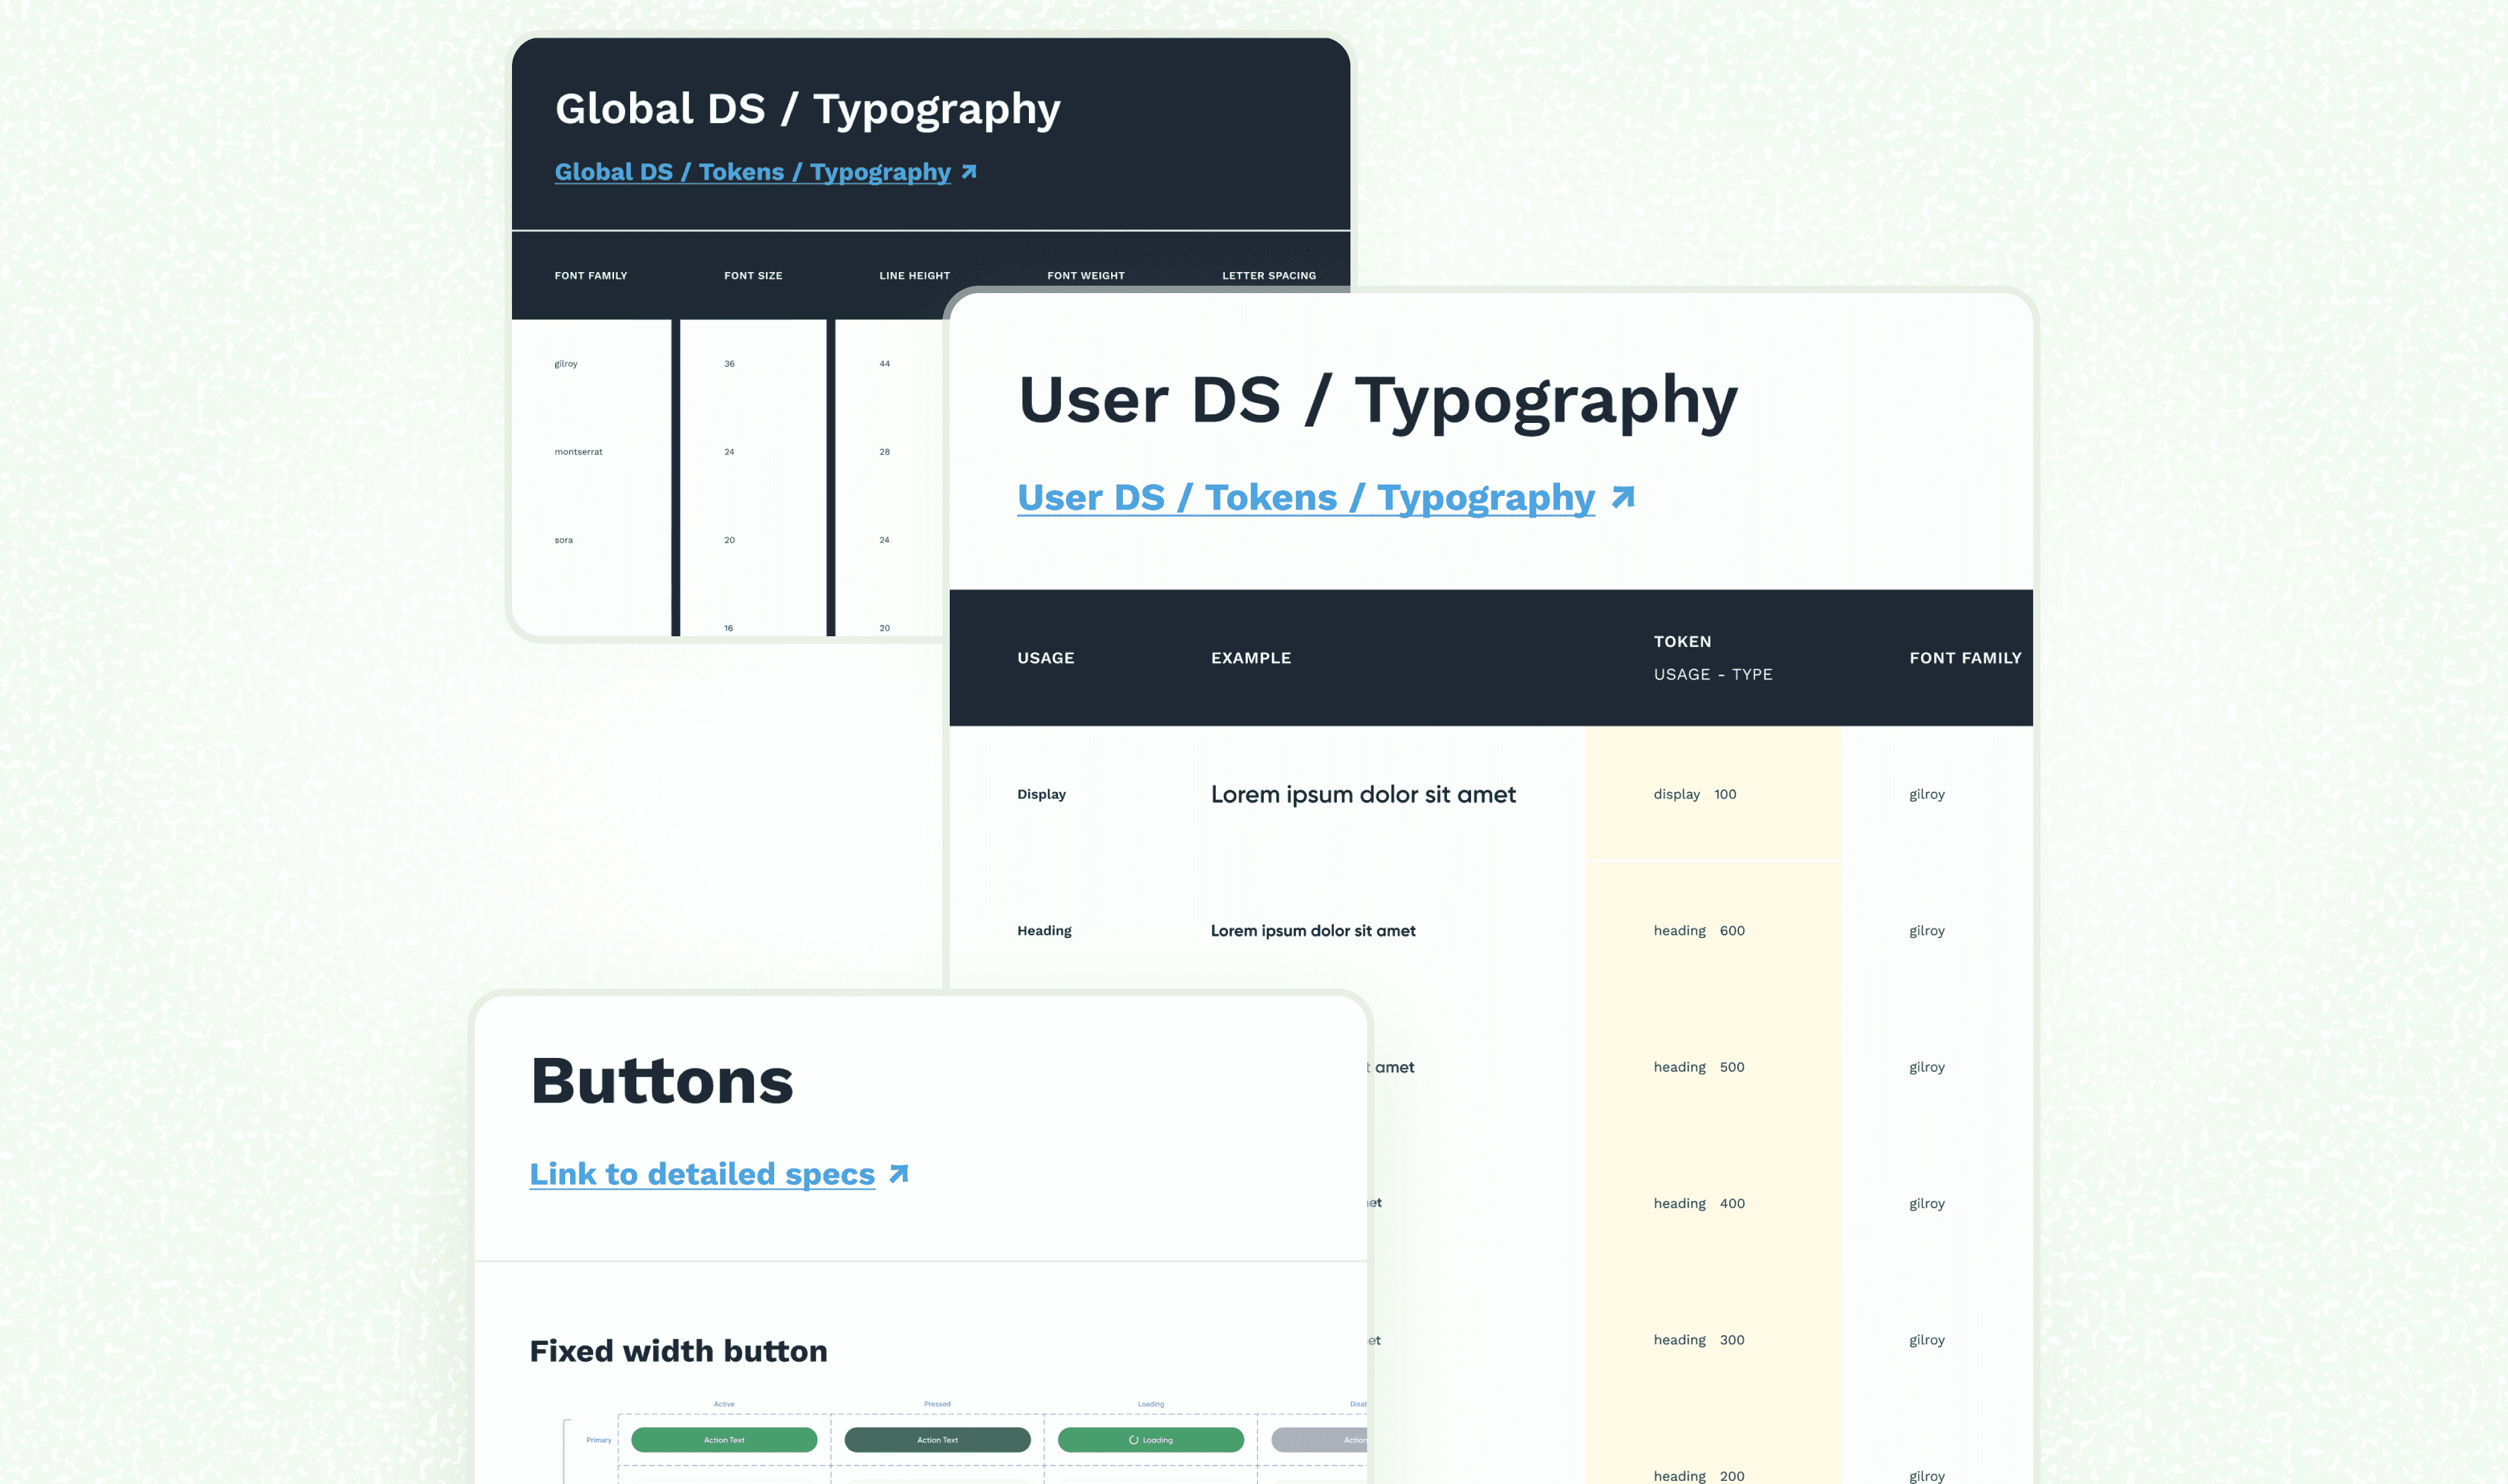Image resolution: width=2508 pixels, height=1484 pixels.
Task: Click the Fixed width button heading
Action: (678, 1351)
